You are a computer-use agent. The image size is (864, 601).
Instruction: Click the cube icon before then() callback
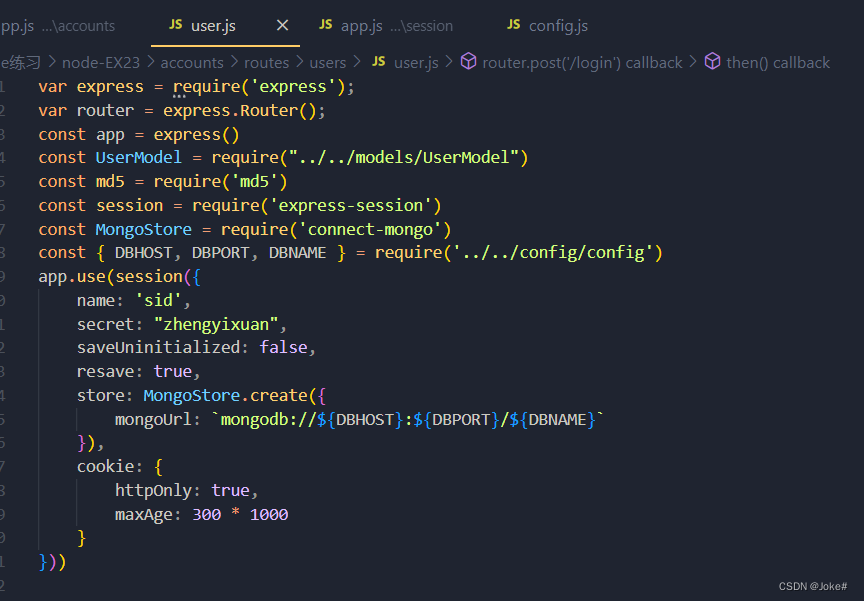(x=713, y=62)
